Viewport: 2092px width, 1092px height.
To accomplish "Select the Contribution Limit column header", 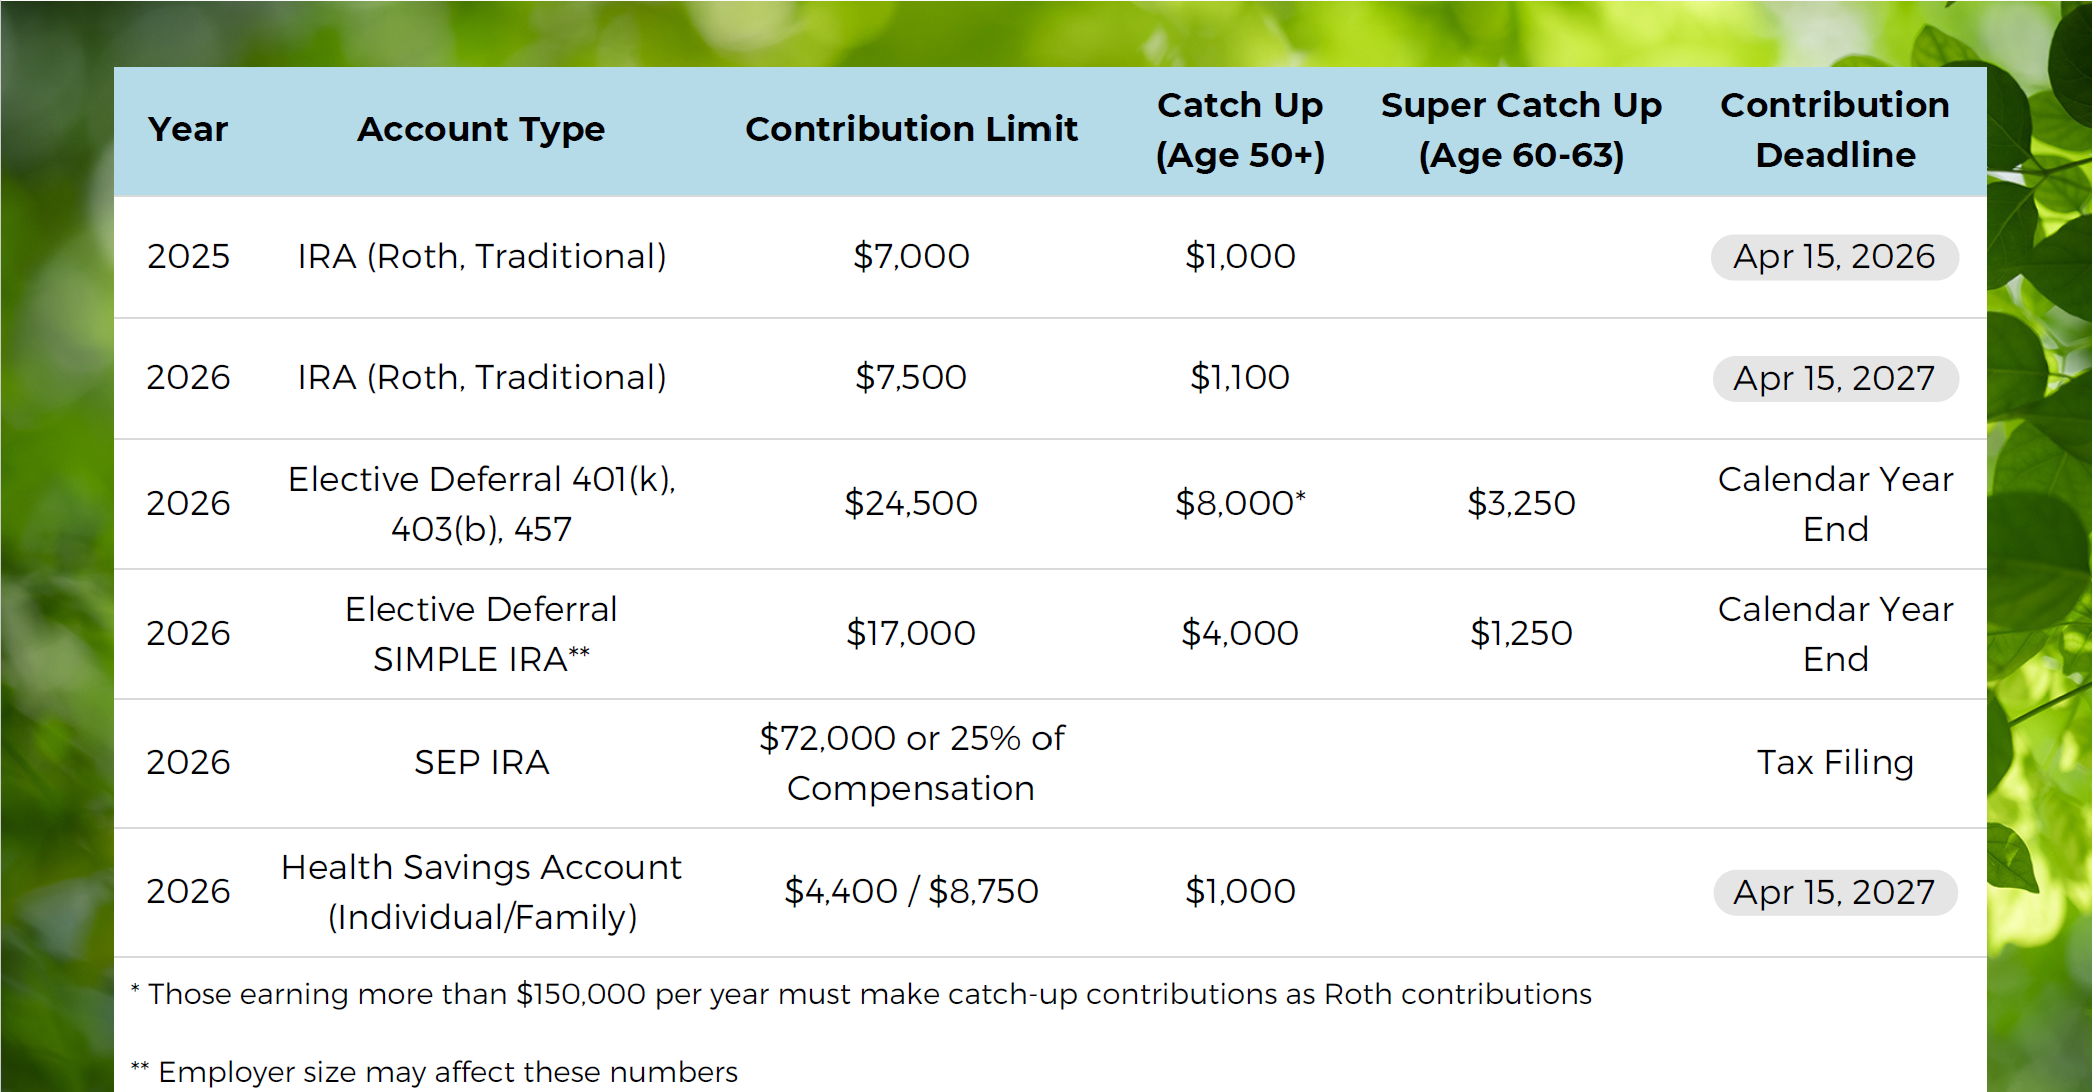I will tap(911, 130).
